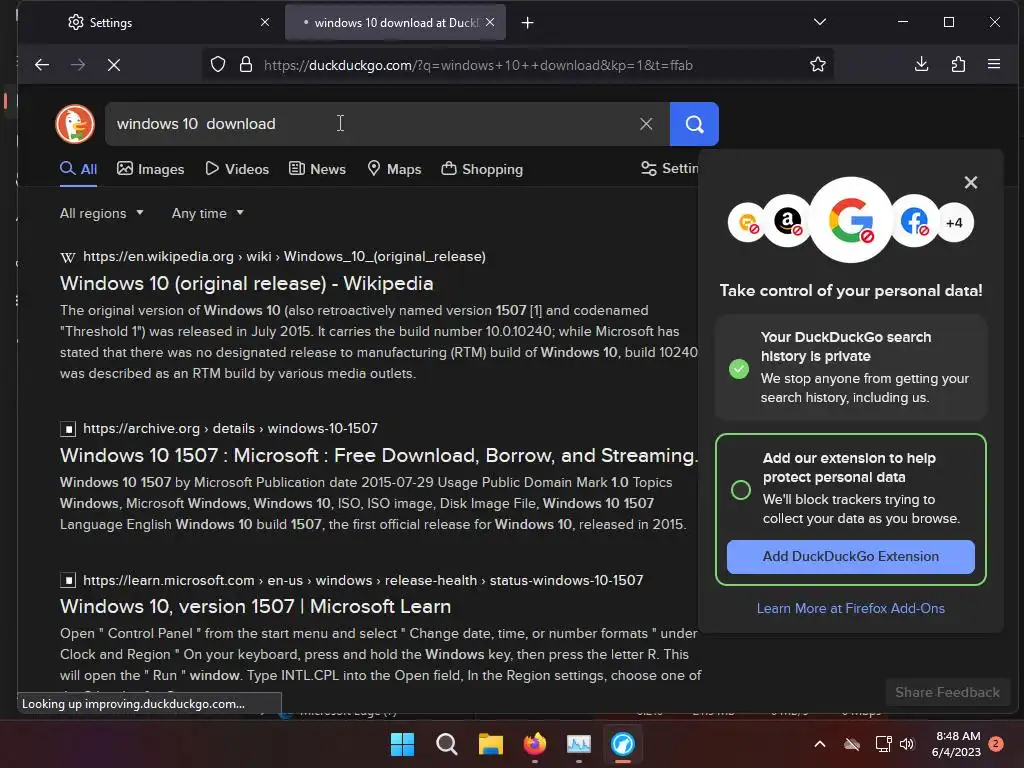Switch to Maps results
Screen dimensions: 1024x768
(394, 169)
